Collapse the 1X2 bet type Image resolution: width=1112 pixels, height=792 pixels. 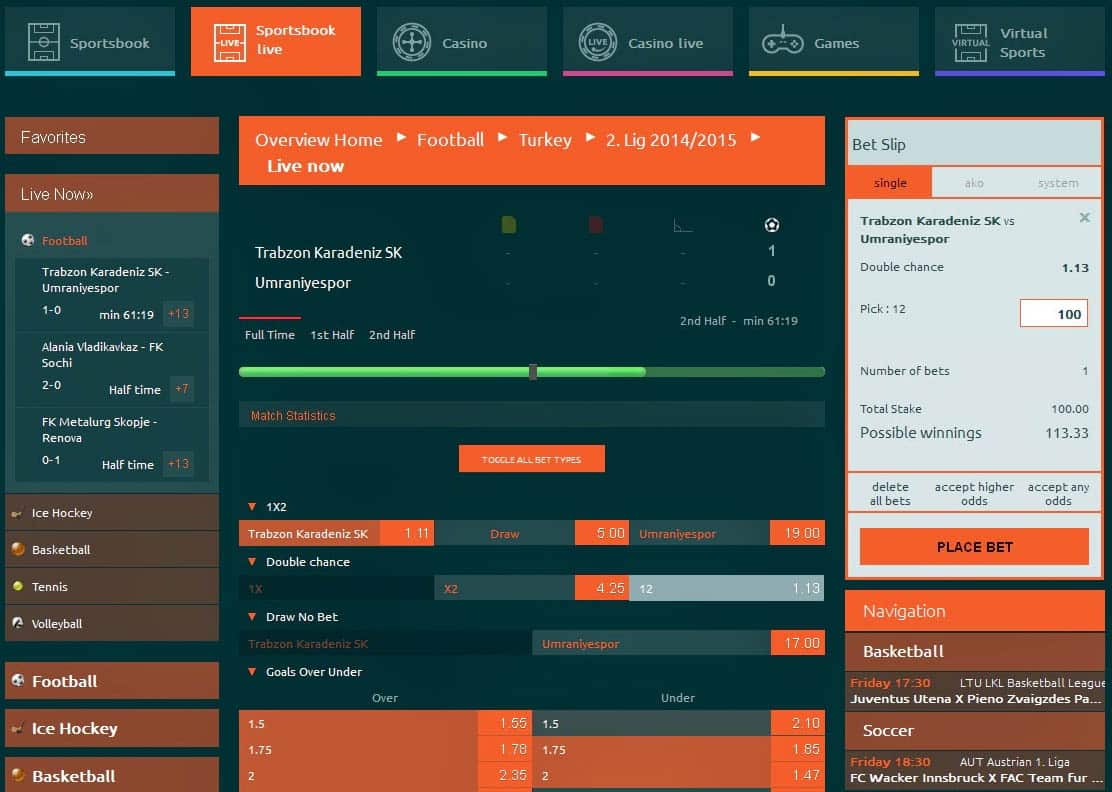point(252,506)
